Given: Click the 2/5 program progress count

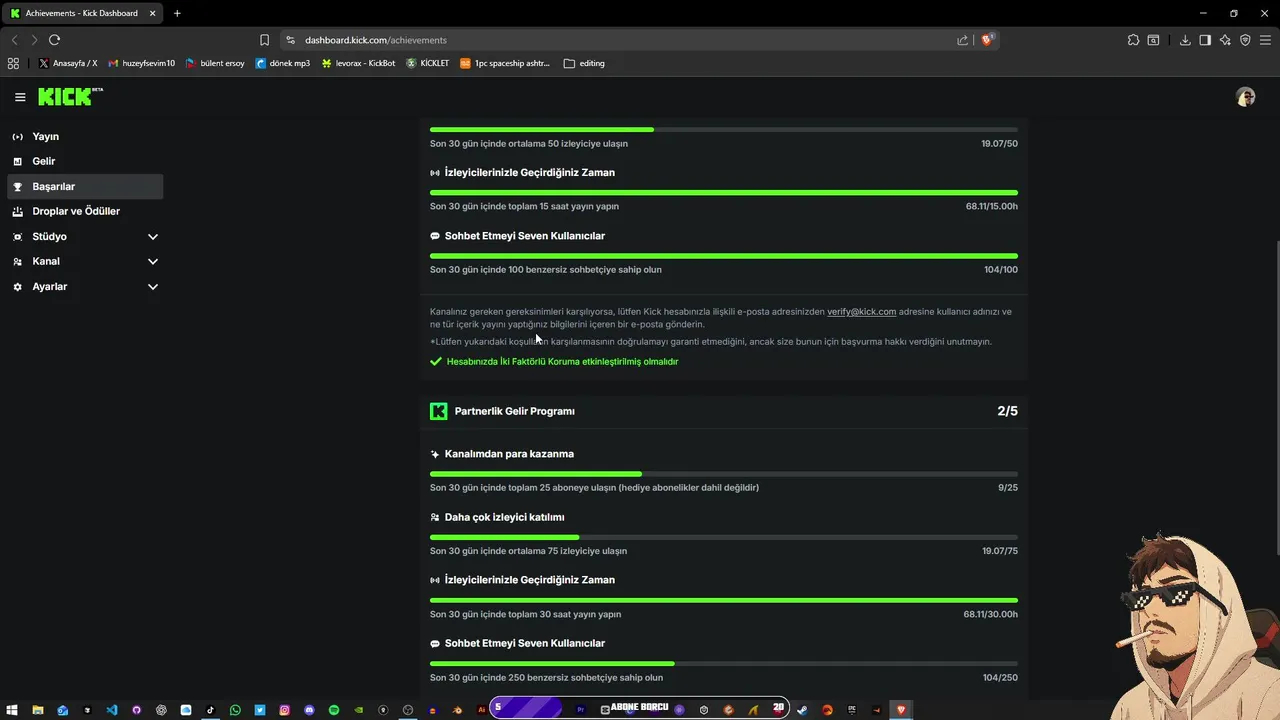Looking at the screenshot, I should tap(1007, 411).
